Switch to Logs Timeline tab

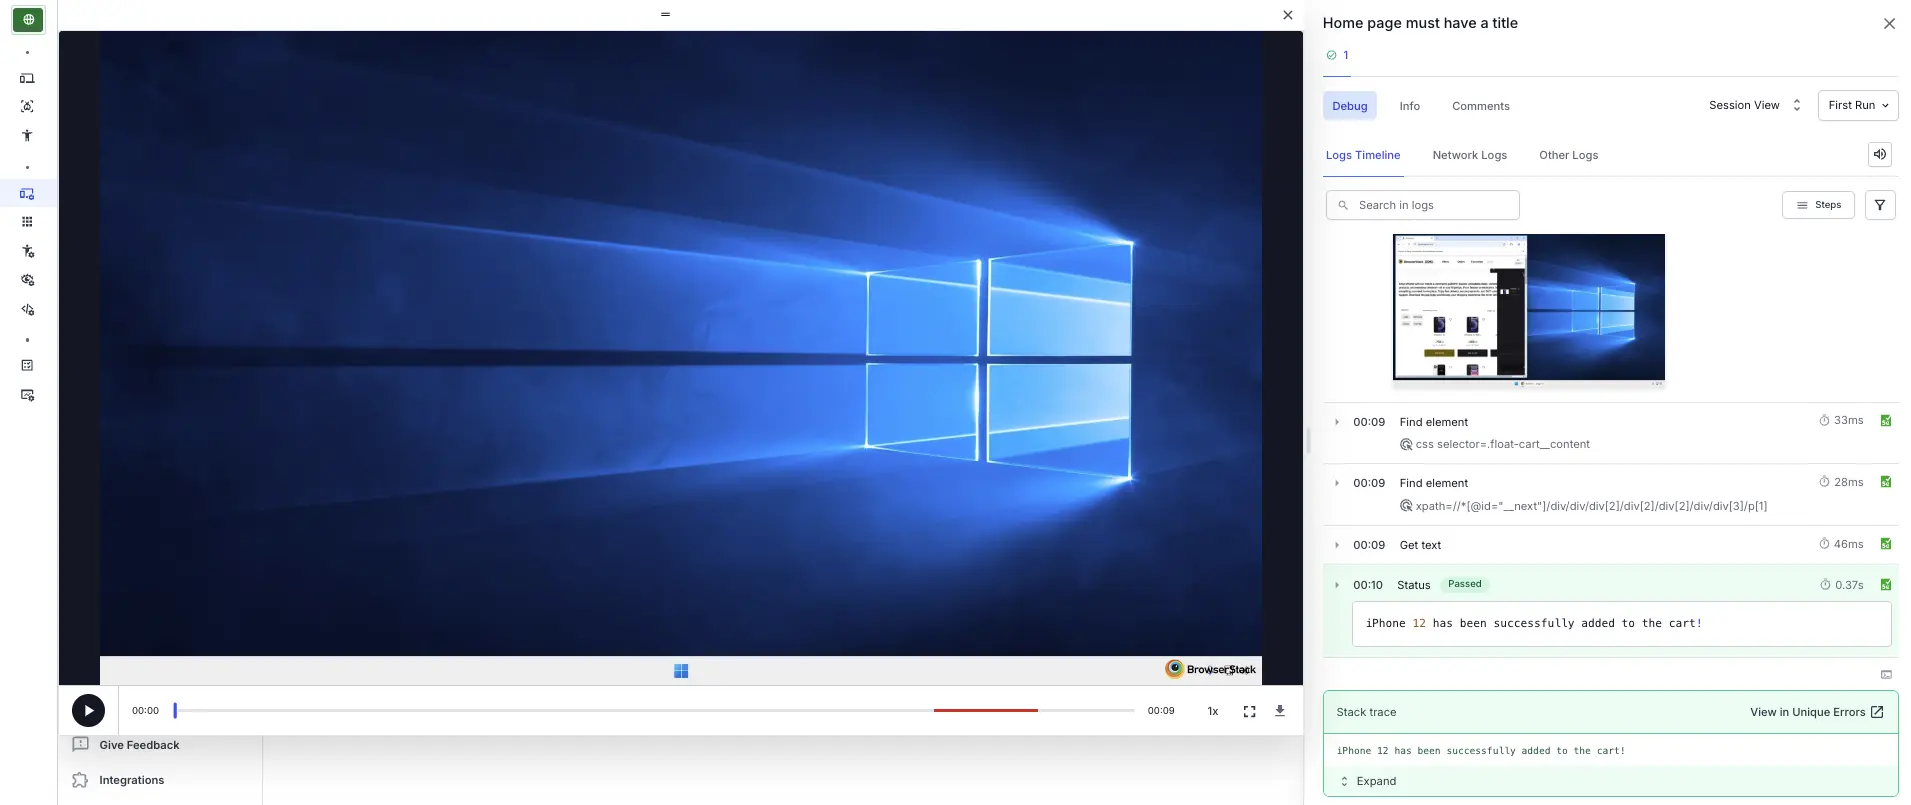point(1362,155)
